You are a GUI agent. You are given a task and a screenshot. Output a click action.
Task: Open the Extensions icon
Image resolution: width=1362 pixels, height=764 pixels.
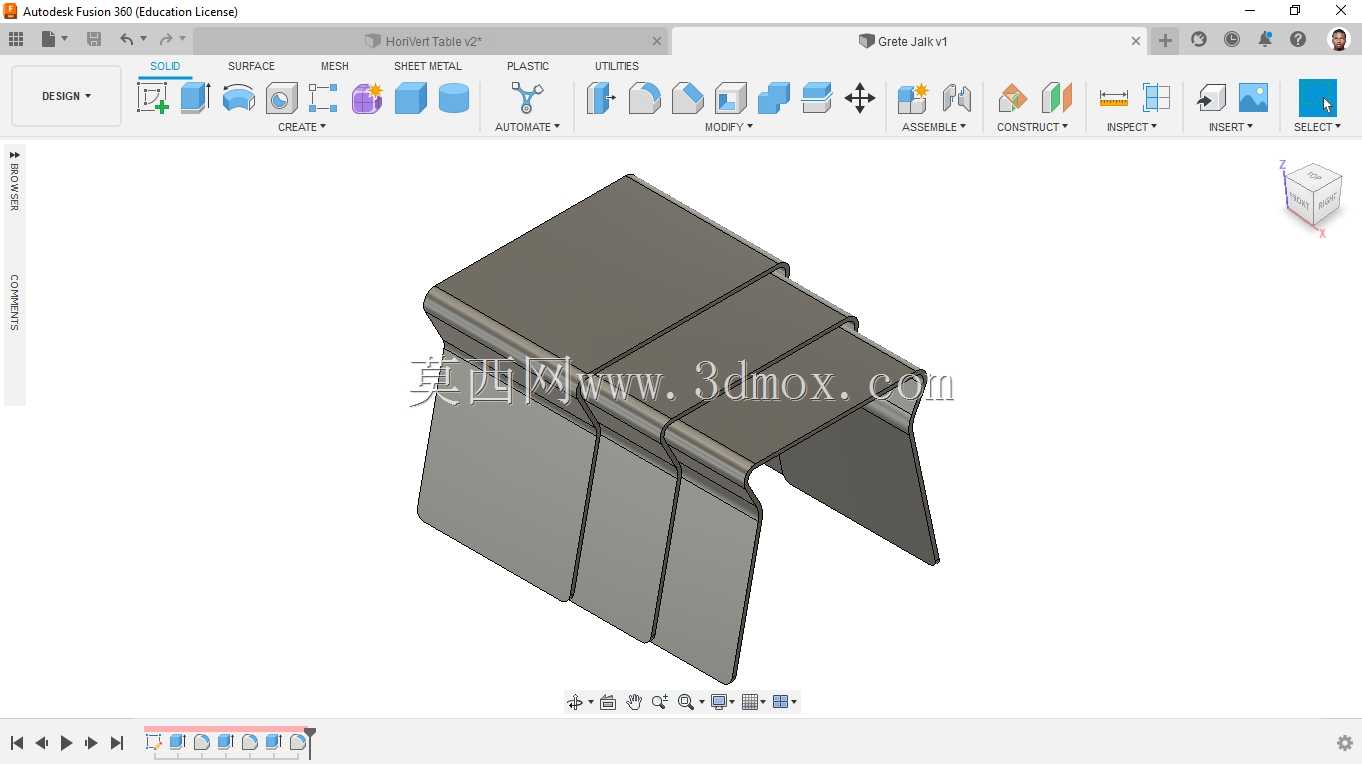(x=1198, y=39)
